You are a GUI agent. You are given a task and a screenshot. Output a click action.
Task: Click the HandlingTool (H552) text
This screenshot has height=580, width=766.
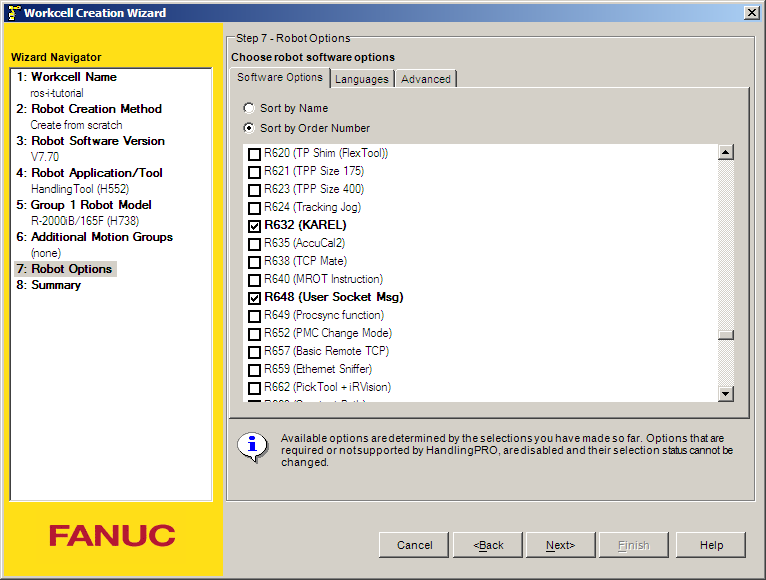[x=80, y=189]
